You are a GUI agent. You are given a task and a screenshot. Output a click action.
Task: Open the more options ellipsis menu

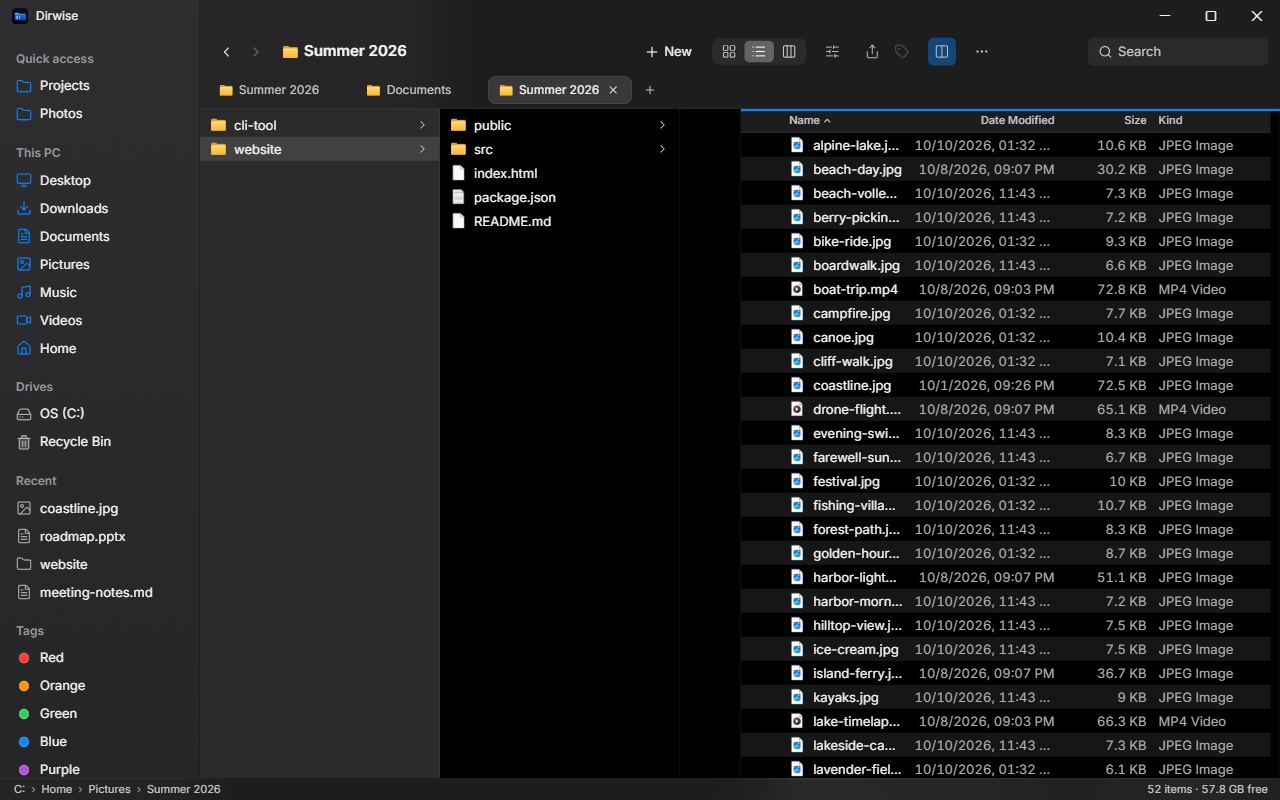coord(982,52)
